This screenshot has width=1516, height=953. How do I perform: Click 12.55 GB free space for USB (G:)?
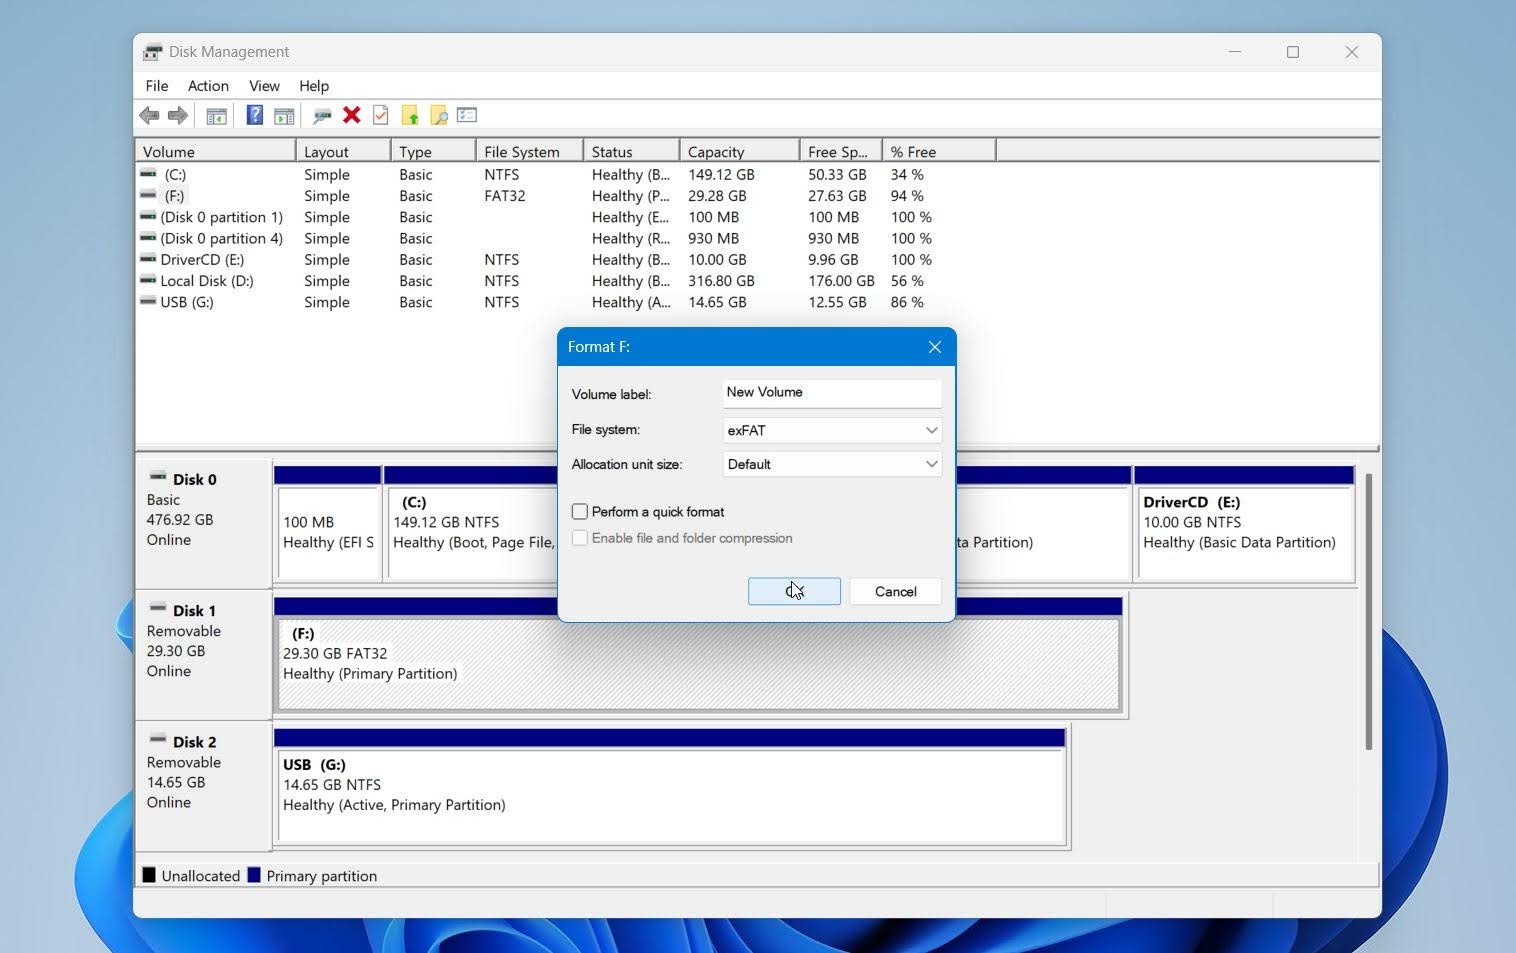[x=837, y=302]
